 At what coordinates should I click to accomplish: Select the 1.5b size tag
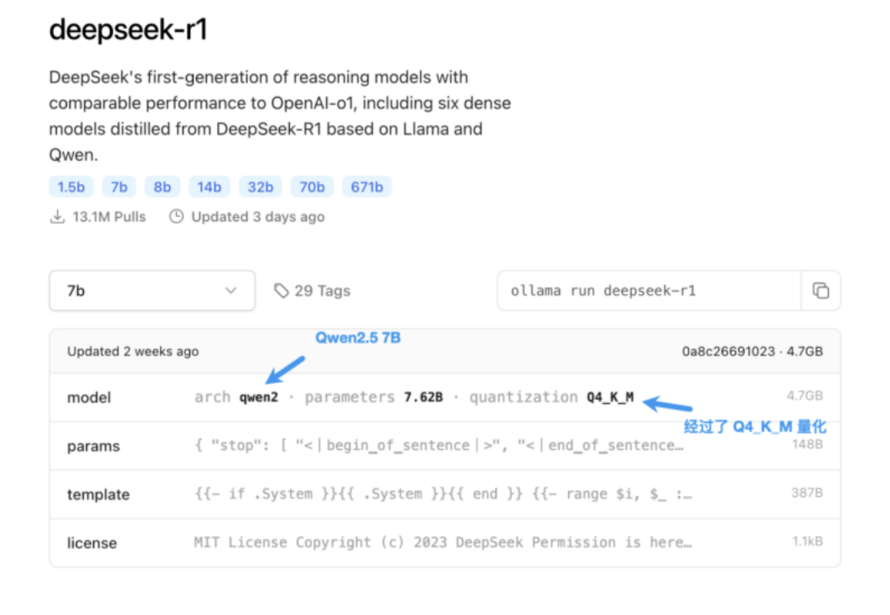[71, 187]
